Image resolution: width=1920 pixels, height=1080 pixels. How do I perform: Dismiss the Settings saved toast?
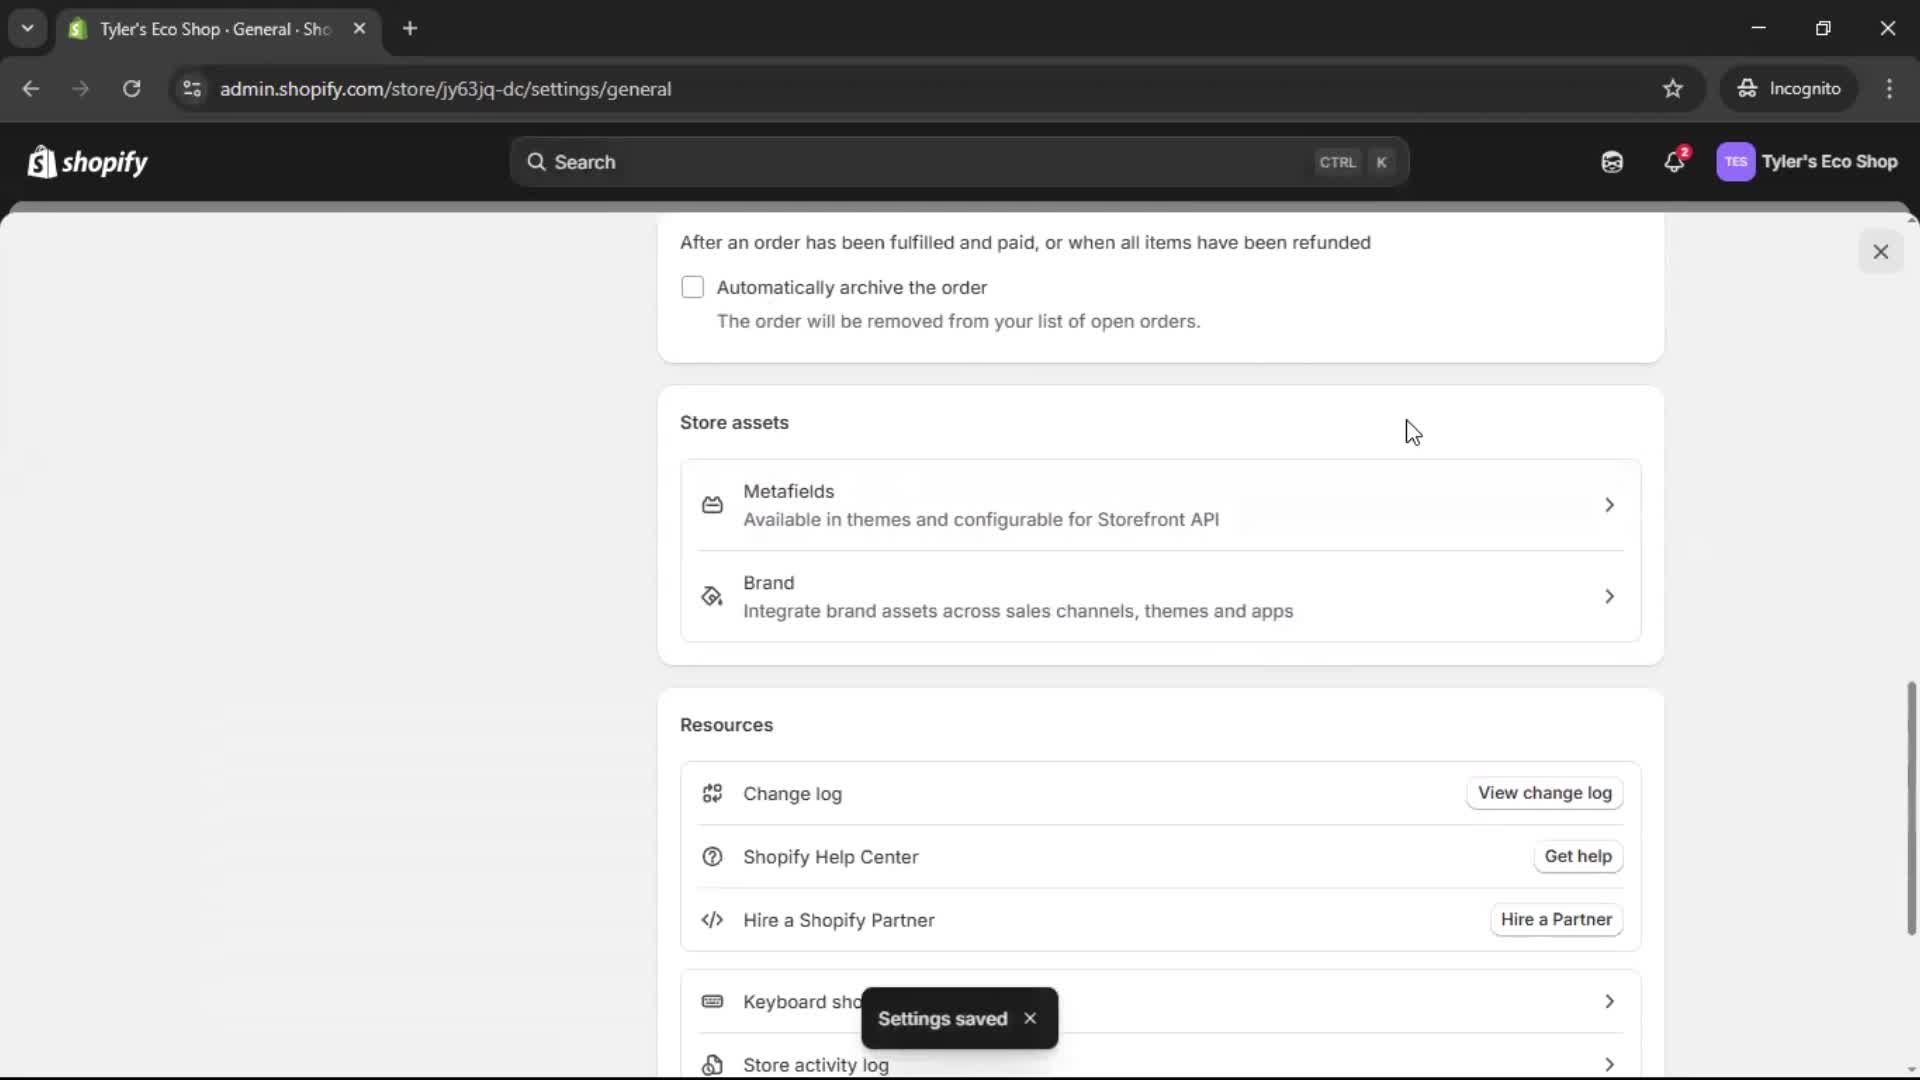pyautogui.click(x=1030, y=1018)
